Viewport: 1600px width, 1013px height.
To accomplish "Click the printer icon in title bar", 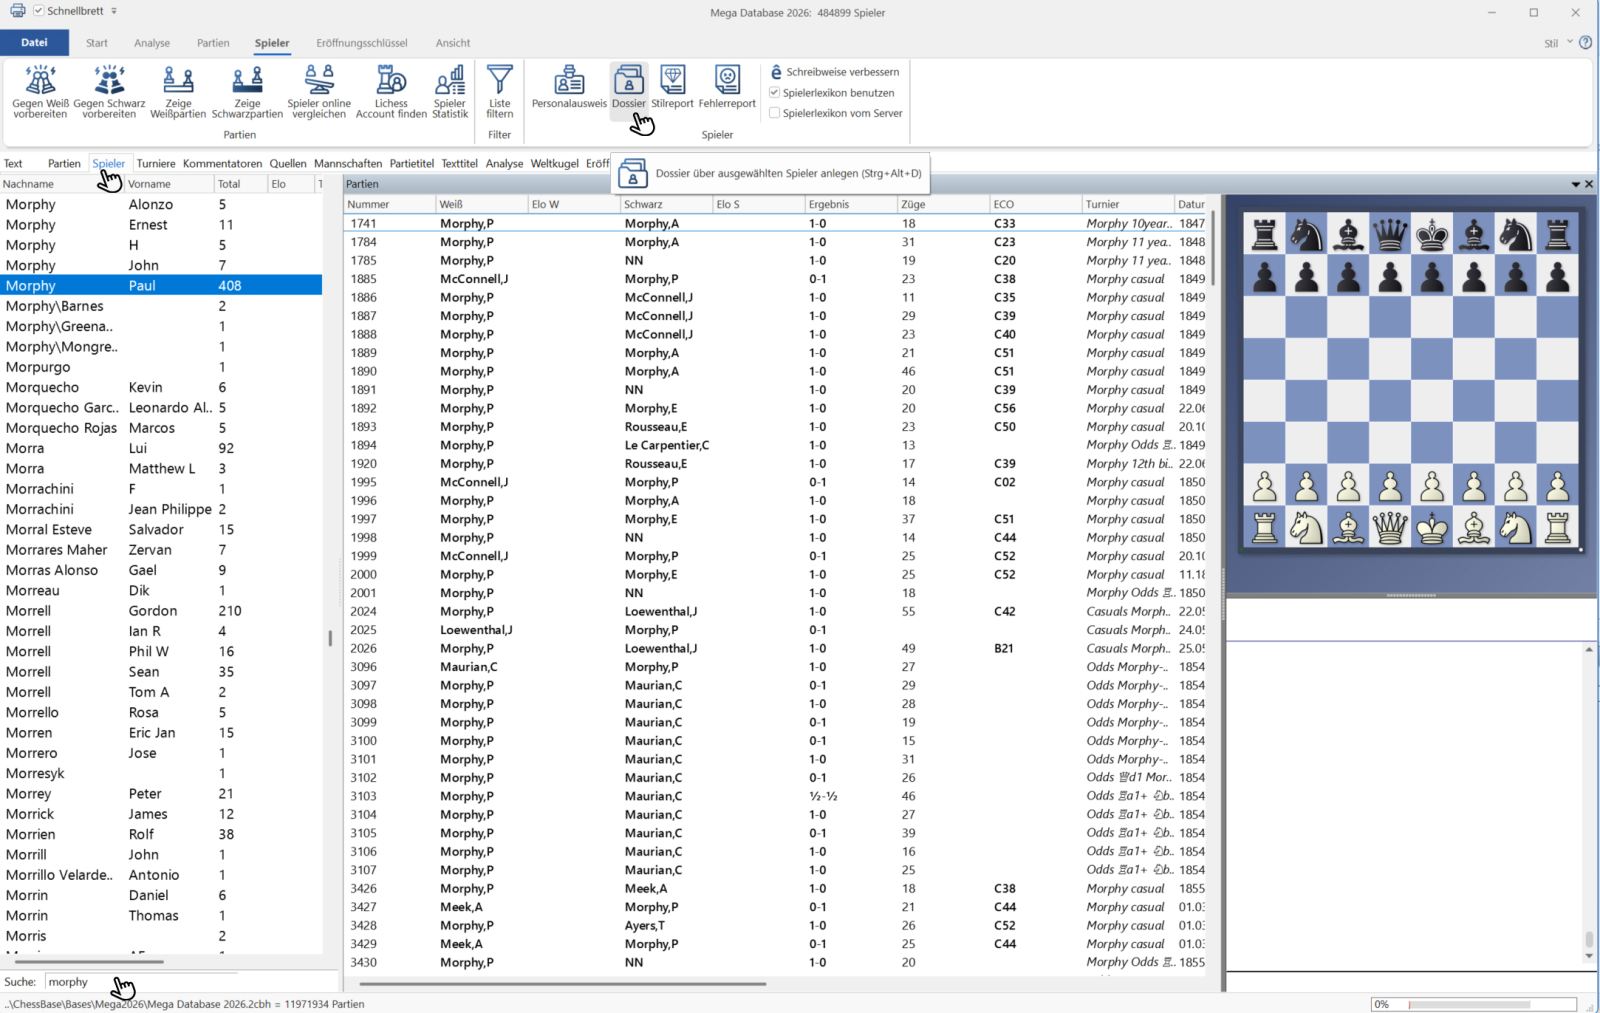I will (17, 11).
